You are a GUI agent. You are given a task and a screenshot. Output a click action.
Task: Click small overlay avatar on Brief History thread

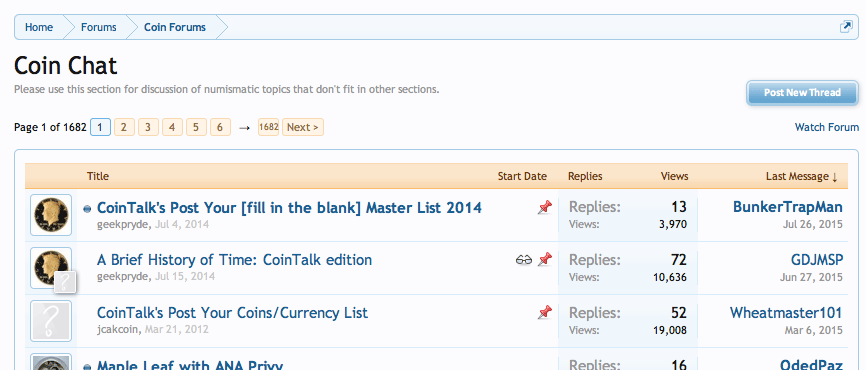coord(65,282)
